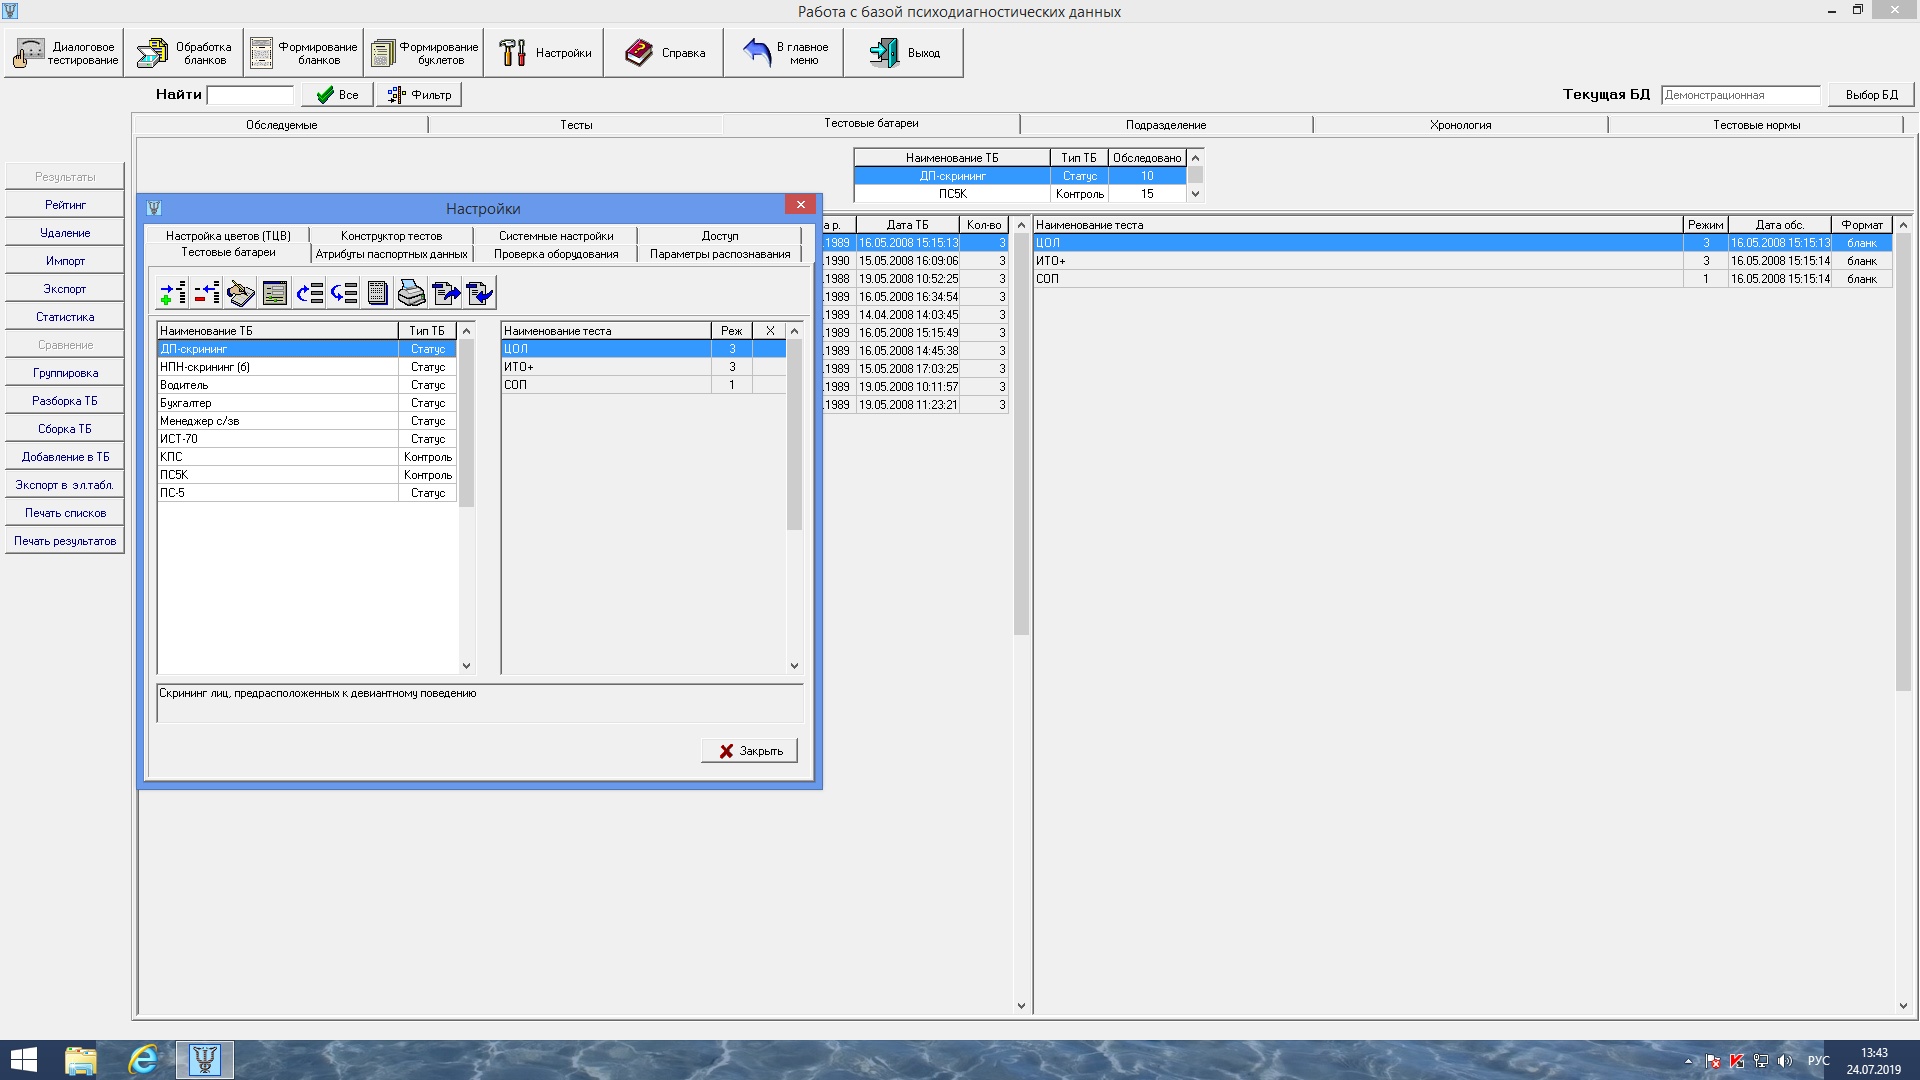Image resolution: width=1920 pixels, height=1080 pixels.
Task: Click down arrow of top battery table
Action: 1195,194
